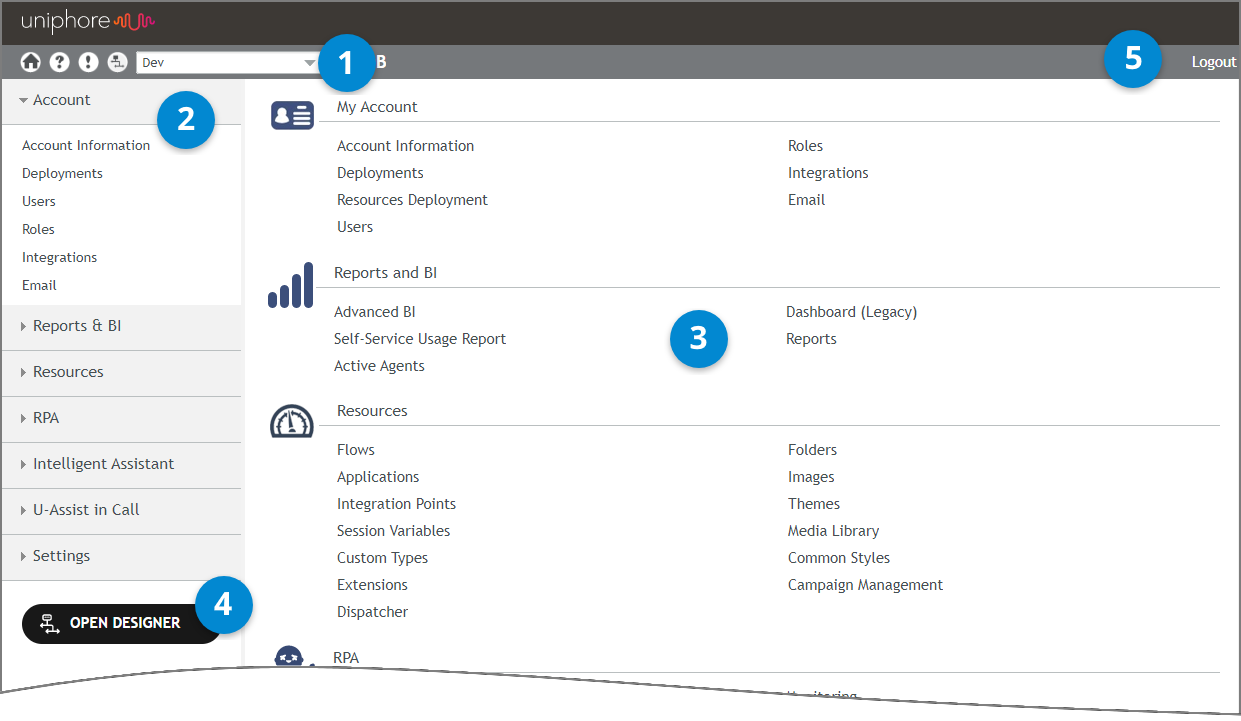This screenshot has height=721, width=1241.
Task: Open the Extensions link
Action: [372, 585]
